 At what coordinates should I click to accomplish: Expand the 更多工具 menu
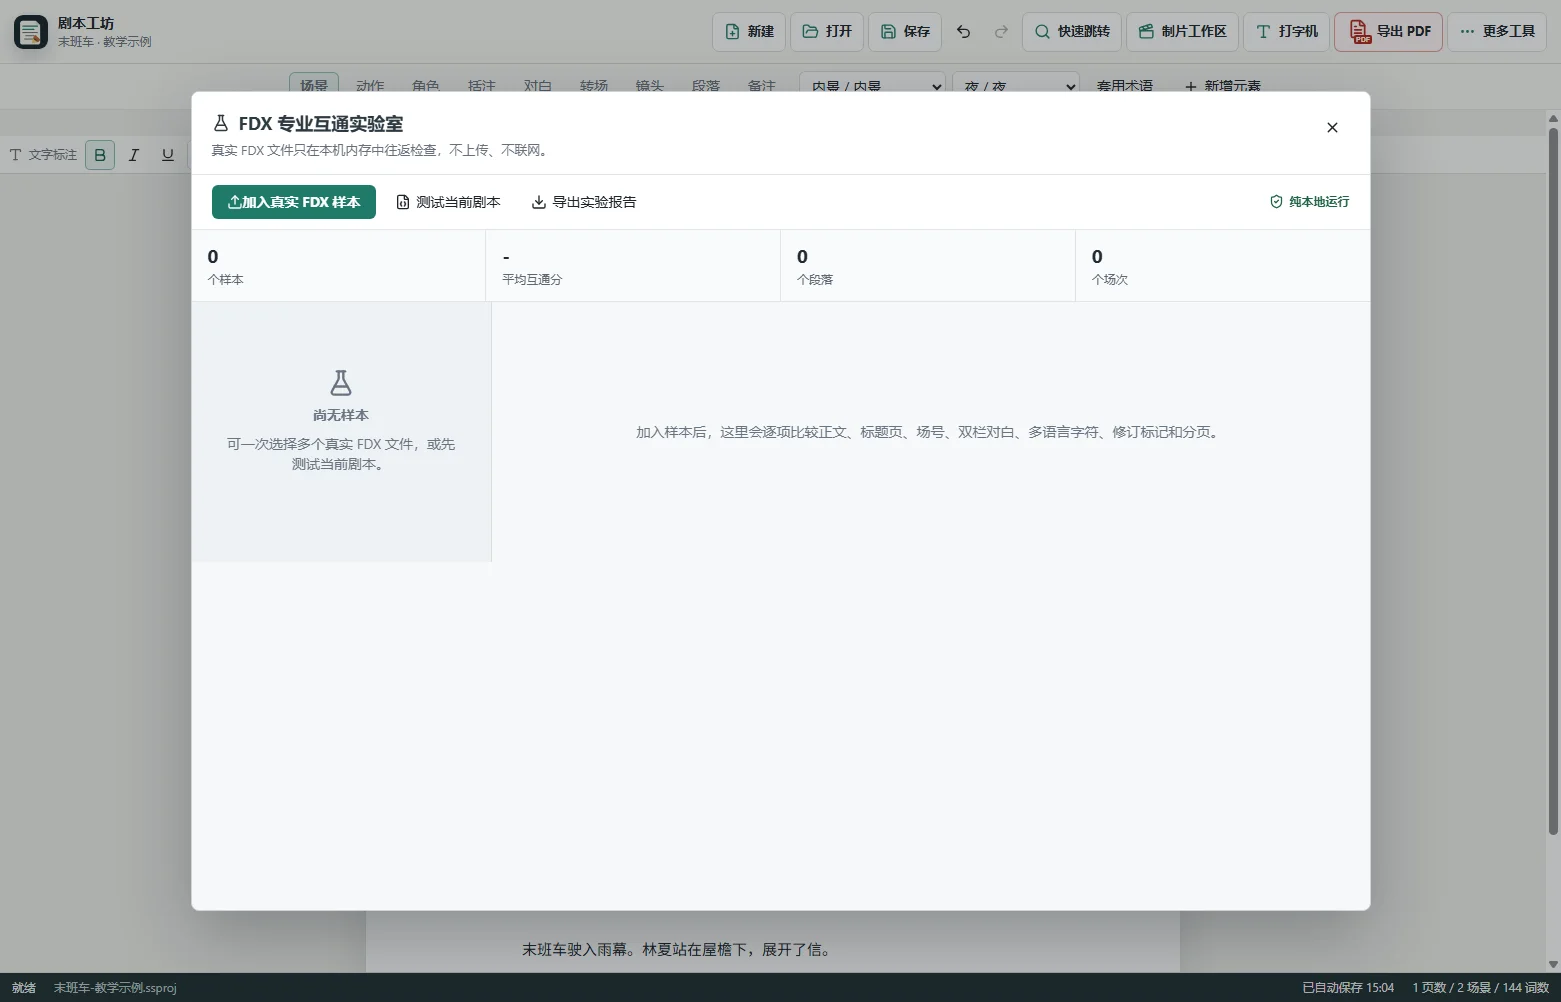tap(1497, 32)
